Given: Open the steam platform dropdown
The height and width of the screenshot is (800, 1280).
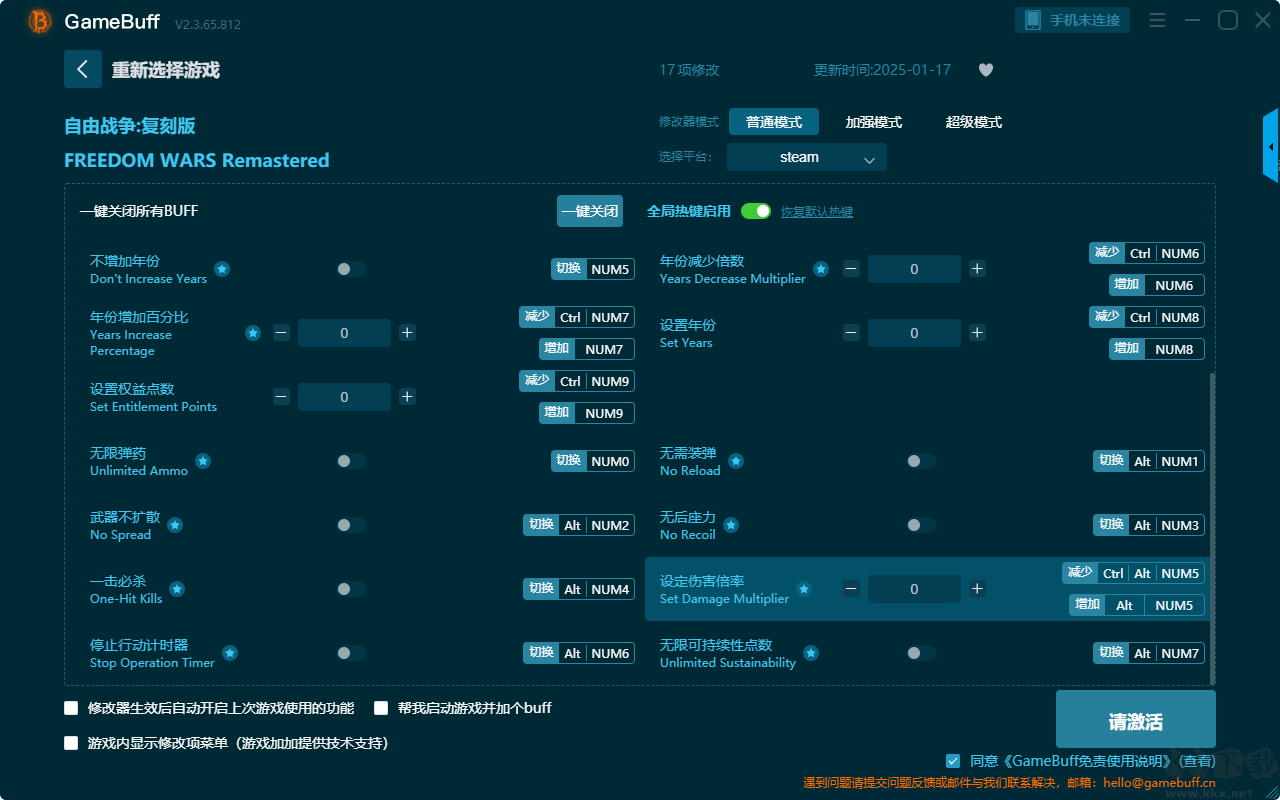Looking at the screenshot, I should [807, 157].
